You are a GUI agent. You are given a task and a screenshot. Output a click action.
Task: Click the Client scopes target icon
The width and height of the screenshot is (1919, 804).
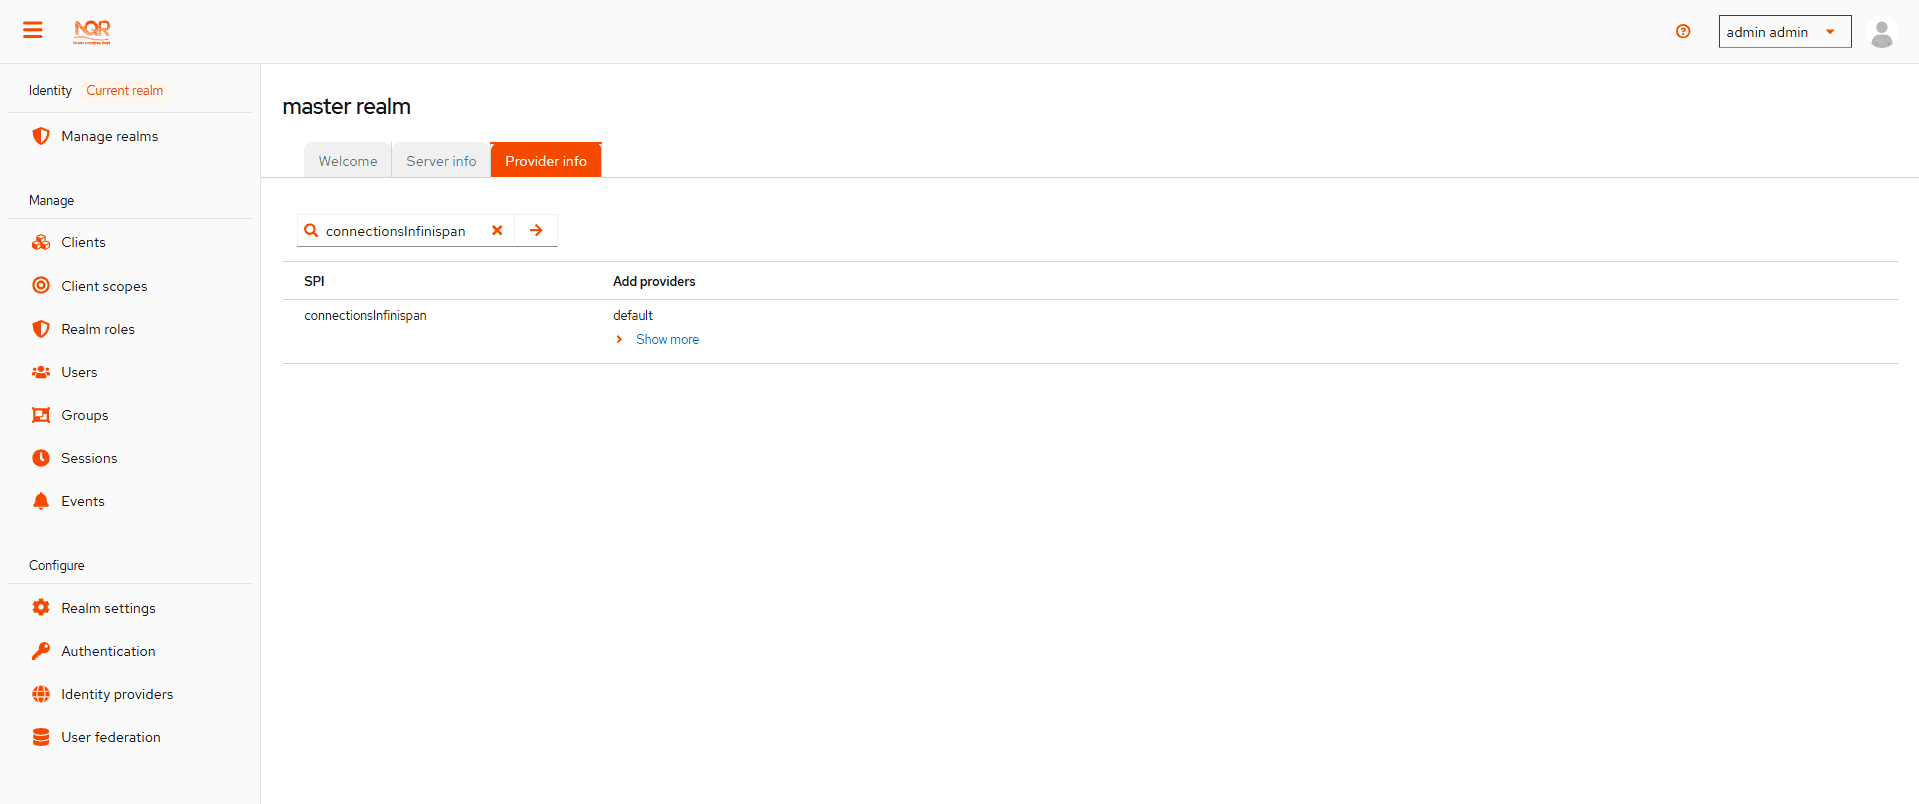41,285
